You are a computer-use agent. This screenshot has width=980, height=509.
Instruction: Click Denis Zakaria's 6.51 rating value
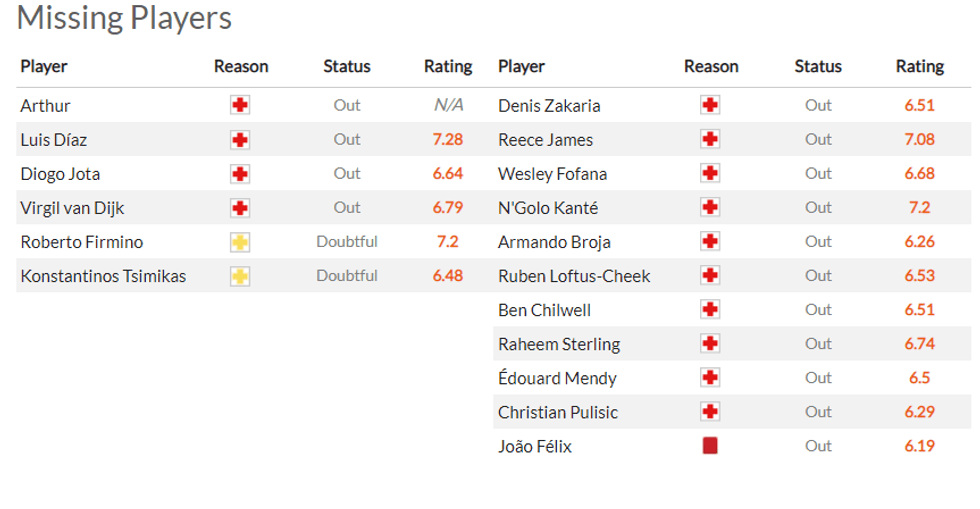pos(919,106)
